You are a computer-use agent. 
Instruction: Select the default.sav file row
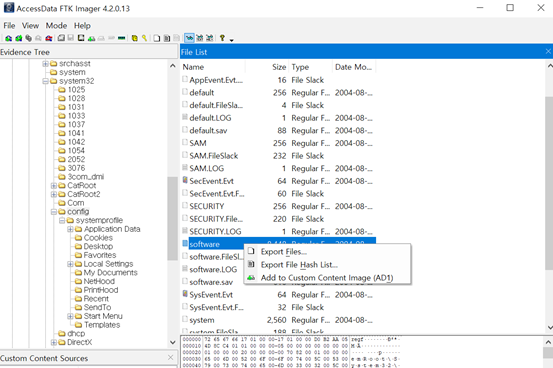(278, 130)
